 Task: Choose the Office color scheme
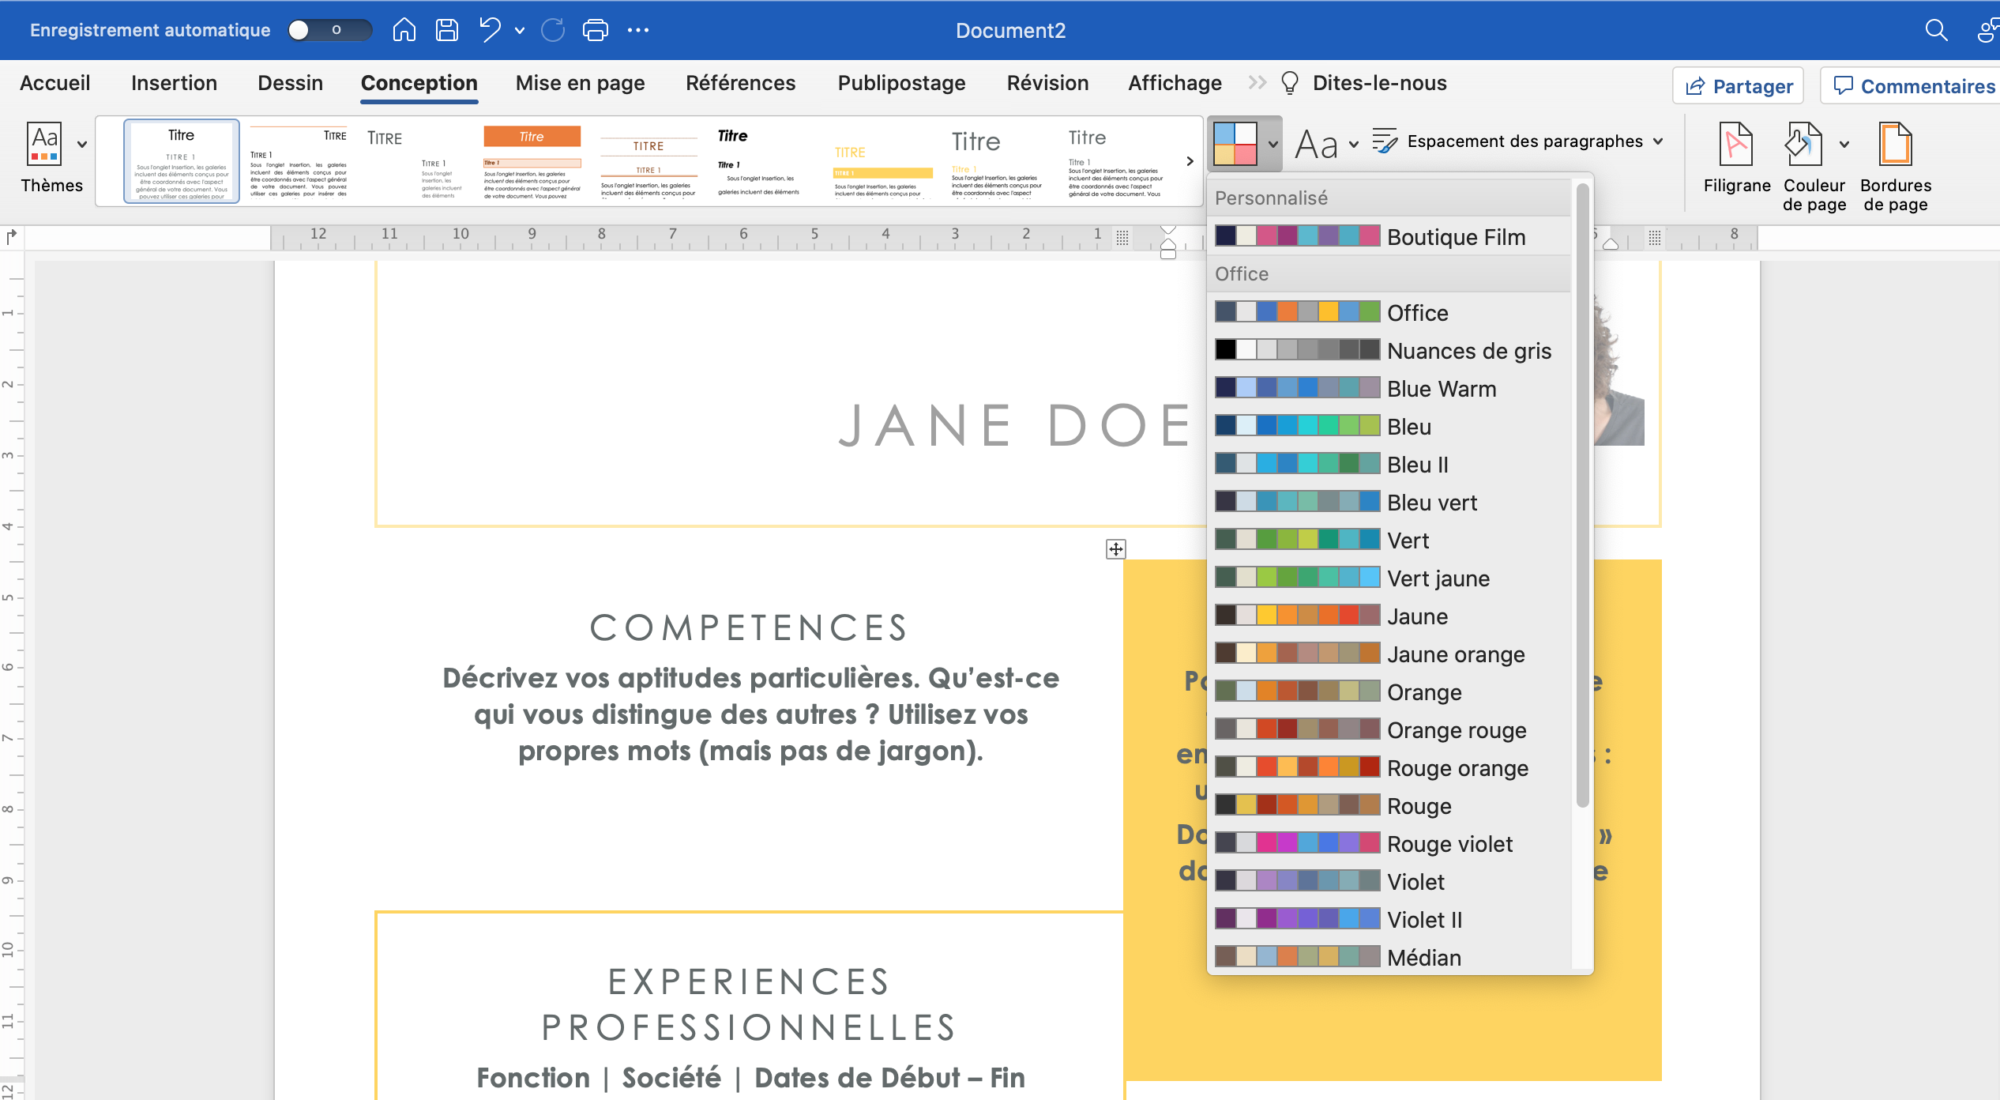coord(1389,313)
